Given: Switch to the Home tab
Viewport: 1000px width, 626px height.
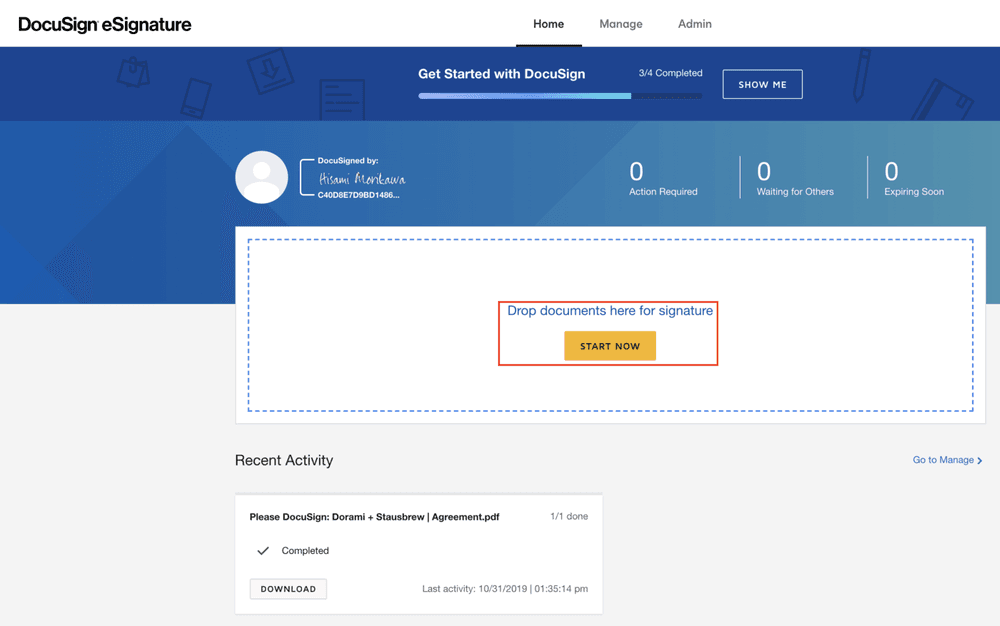Looking at the screenshot, I should [548, 24].
